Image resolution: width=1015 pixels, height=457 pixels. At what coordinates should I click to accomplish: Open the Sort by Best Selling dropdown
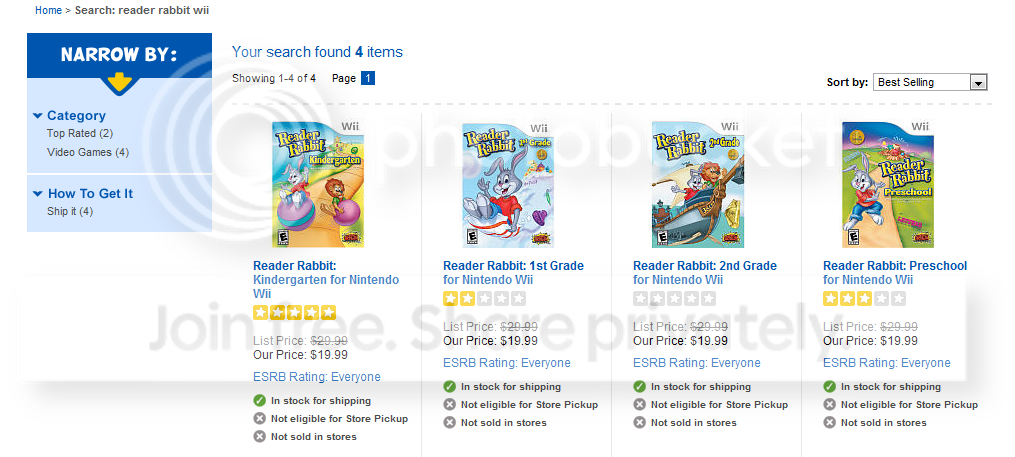(x=930, y=82)
